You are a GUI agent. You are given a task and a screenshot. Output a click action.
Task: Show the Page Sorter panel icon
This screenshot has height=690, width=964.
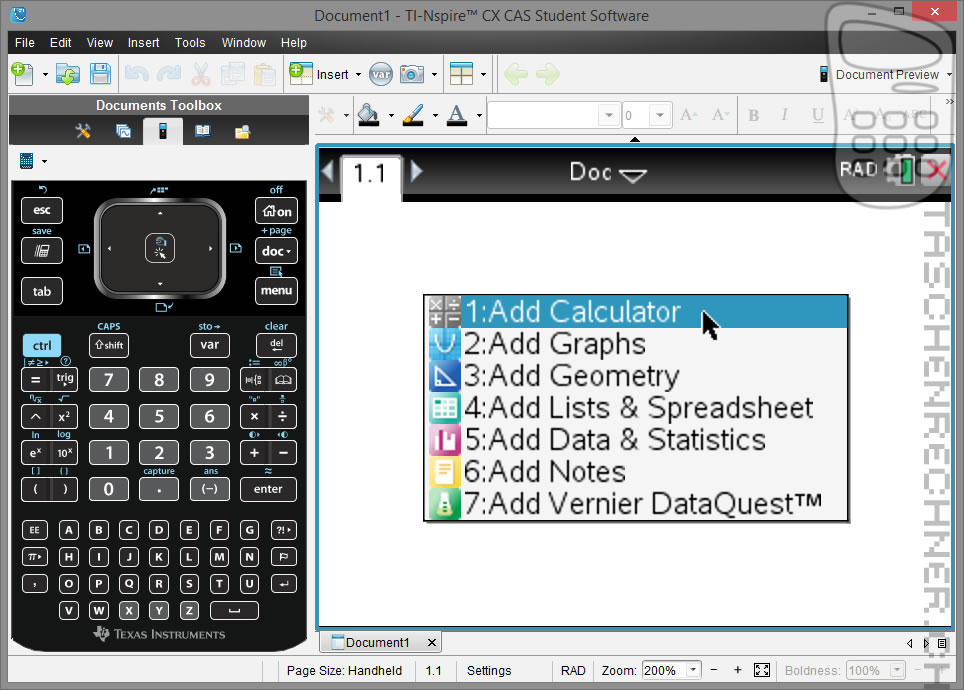pyautogui.click(x=123, y=131)
